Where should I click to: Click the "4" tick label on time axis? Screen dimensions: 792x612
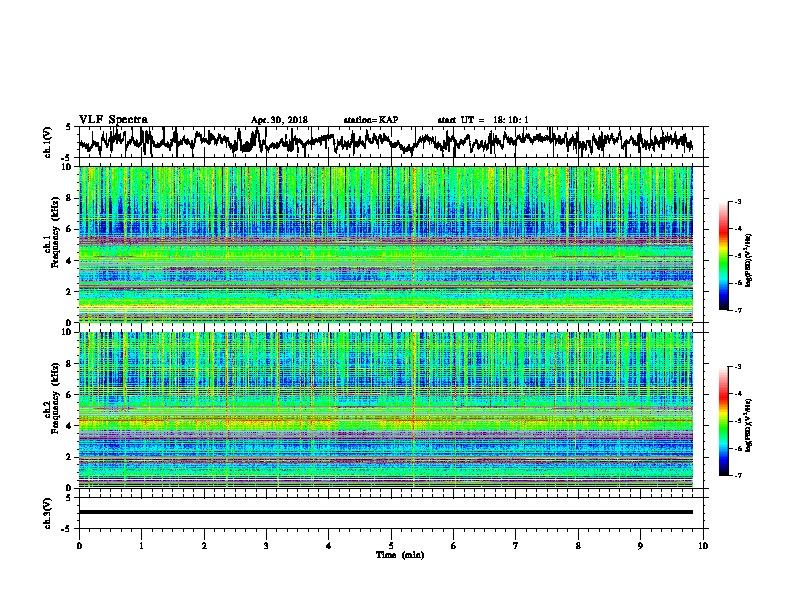329,546
